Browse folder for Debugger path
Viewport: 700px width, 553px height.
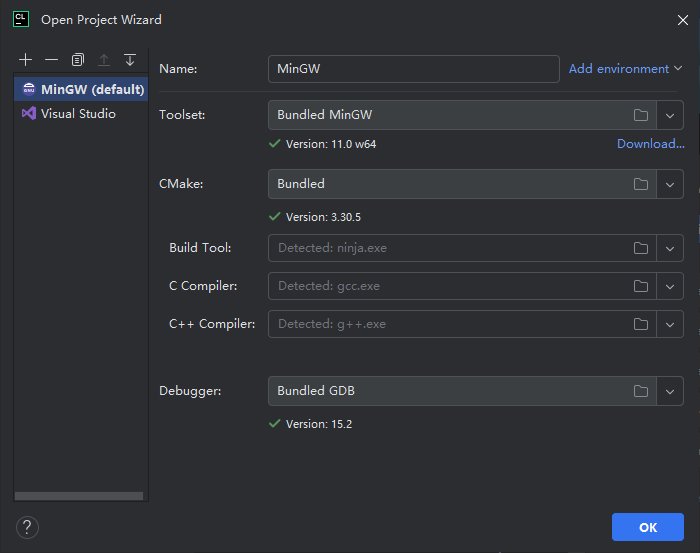point(641,391)
